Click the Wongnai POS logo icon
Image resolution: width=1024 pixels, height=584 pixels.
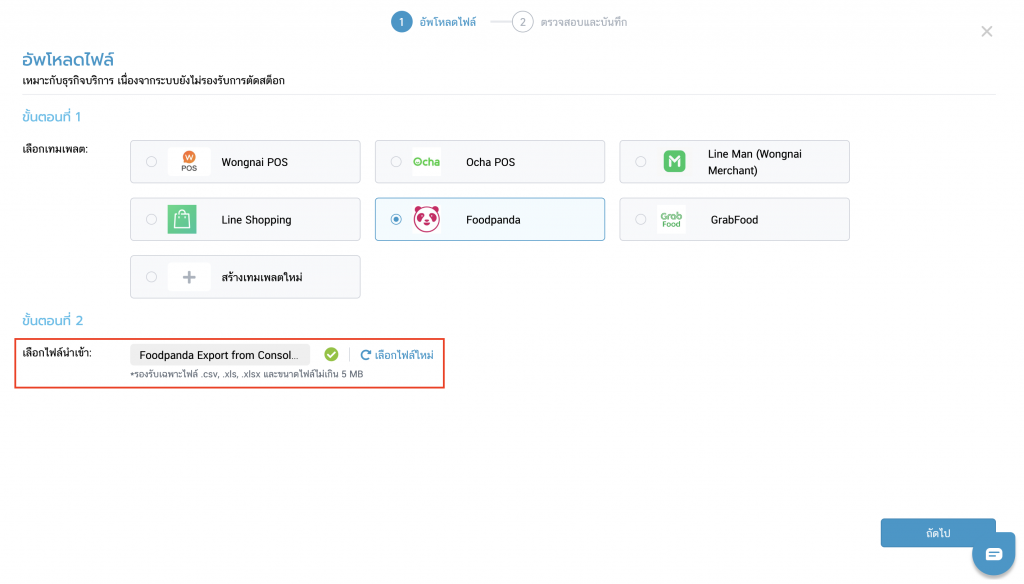coord(189,161)
